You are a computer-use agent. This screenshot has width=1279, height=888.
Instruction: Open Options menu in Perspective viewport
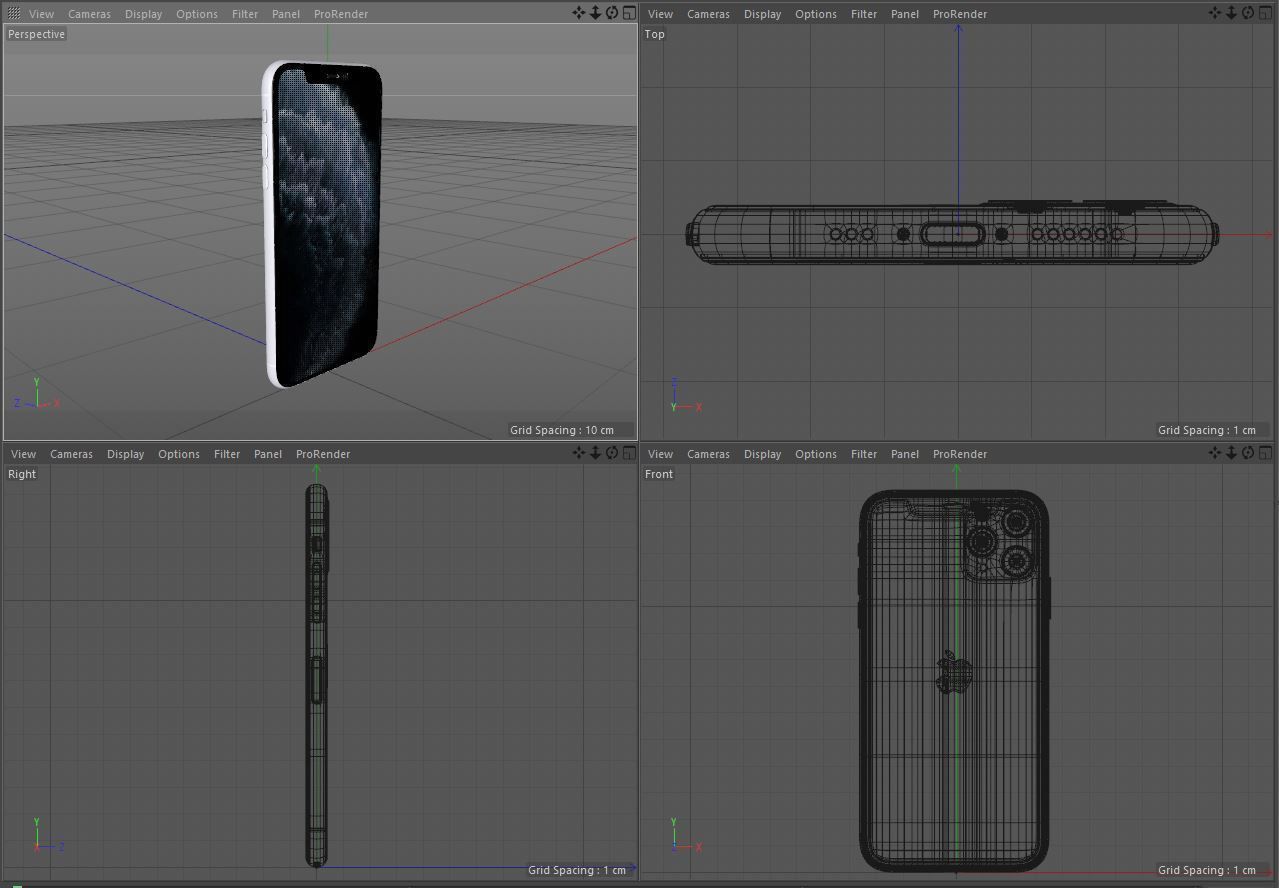[x=196, y=14]
